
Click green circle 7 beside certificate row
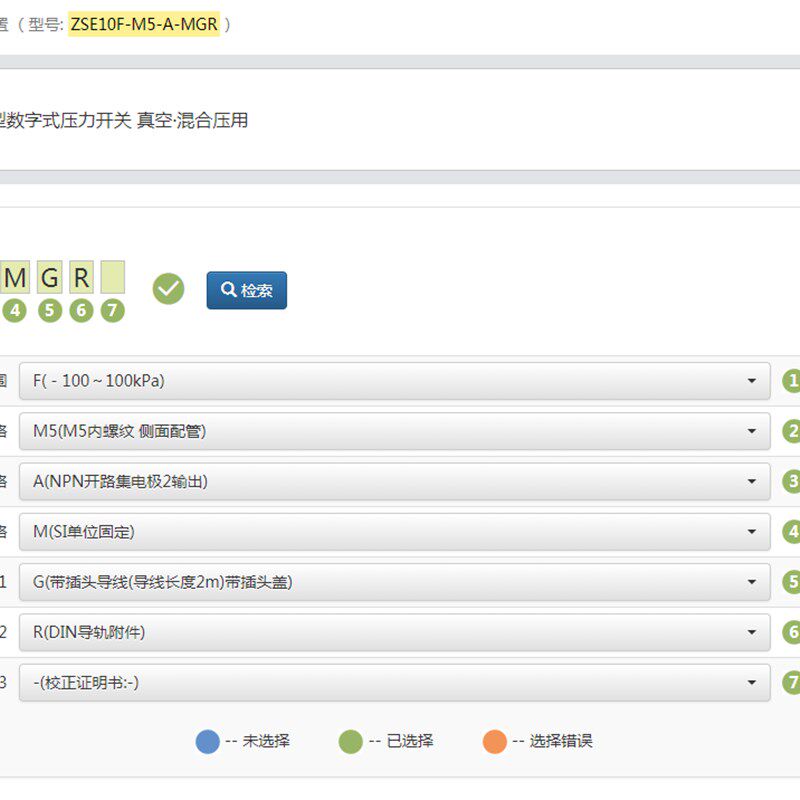click(791, 682)
